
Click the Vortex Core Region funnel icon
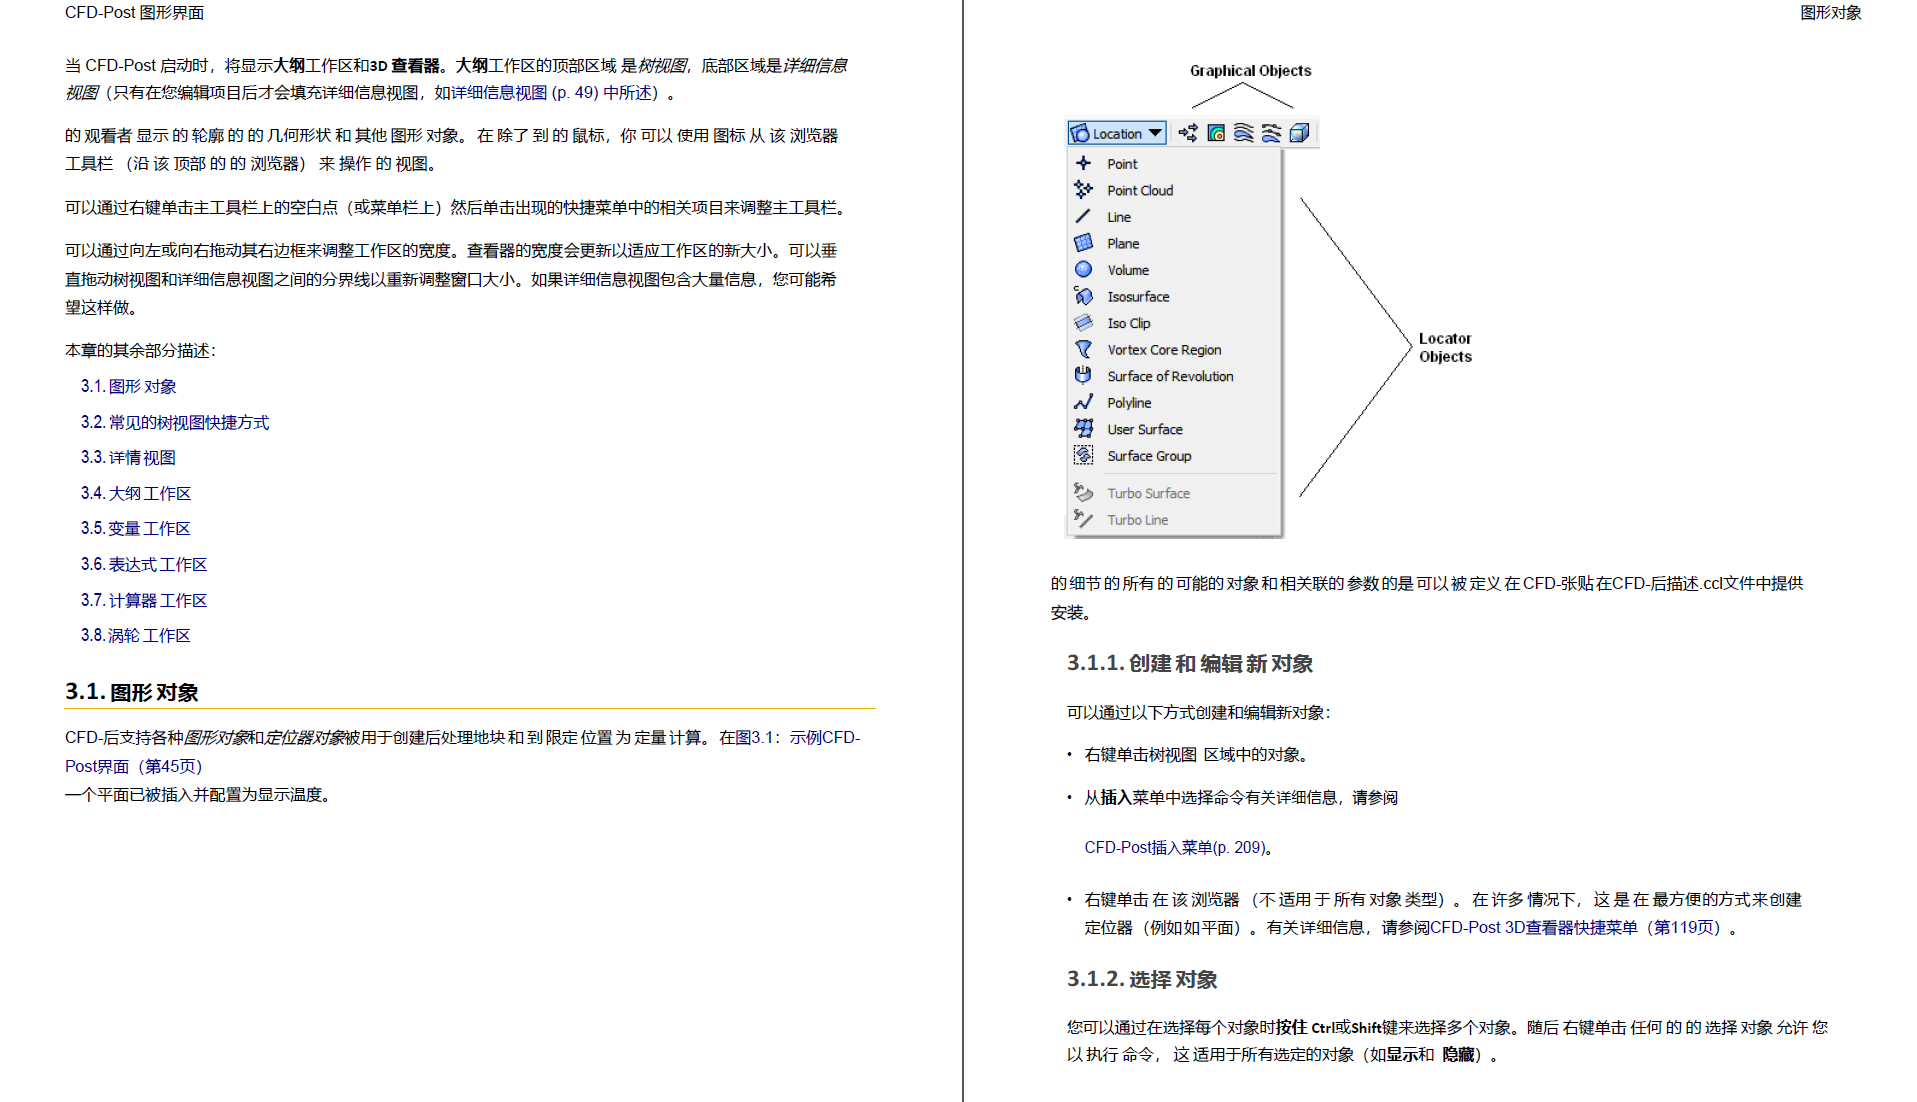pyautogui.click(x=1083, y=349)
